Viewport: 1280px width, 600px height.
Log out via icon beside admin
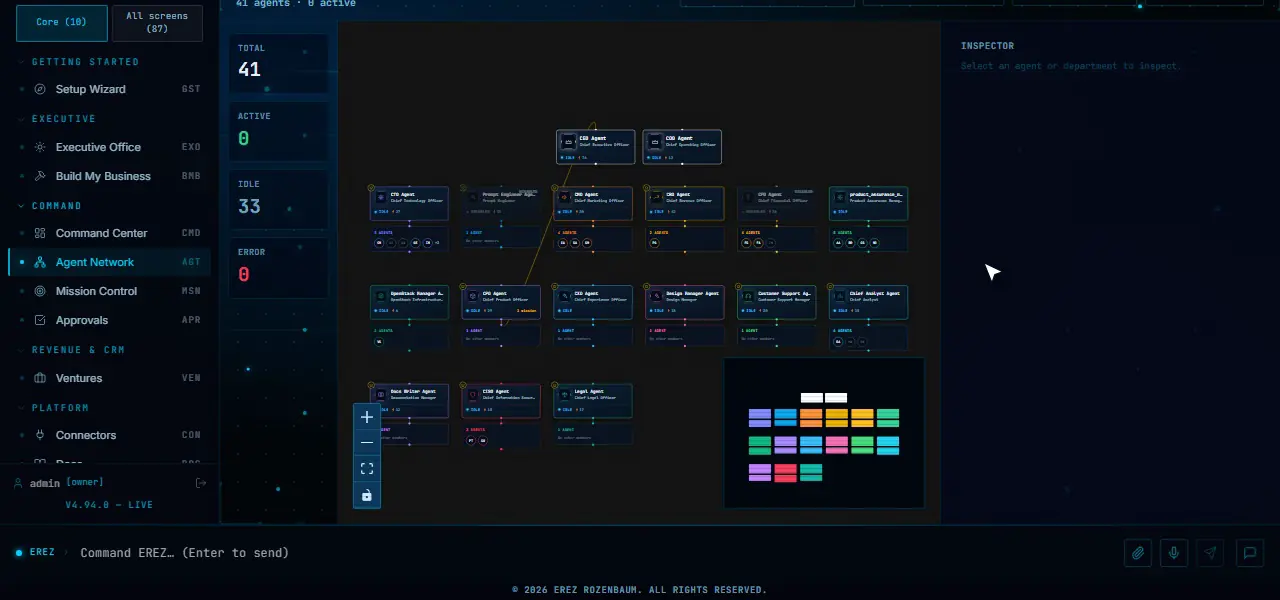tap(201, 483)
